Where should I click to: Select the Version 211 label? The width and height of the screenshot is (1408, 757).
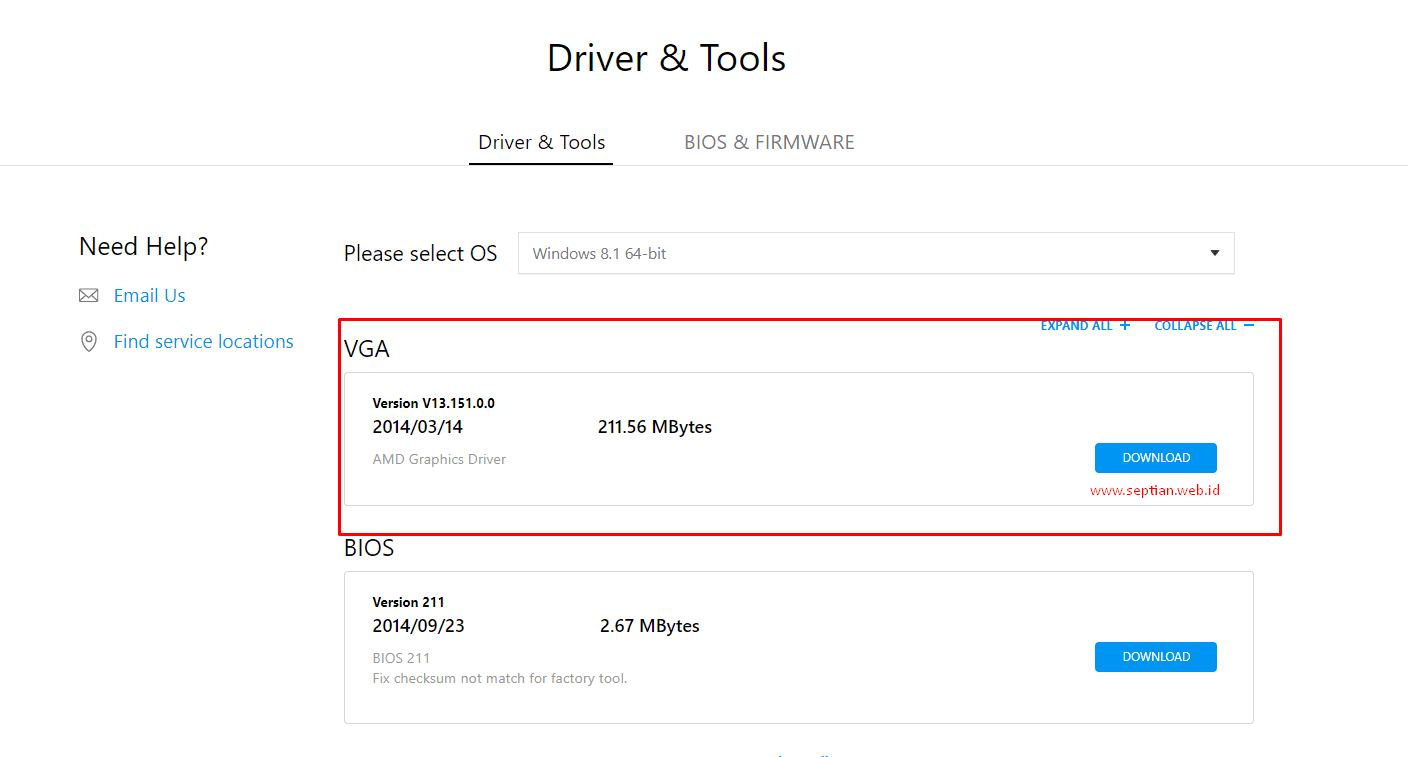pos(409,602)
